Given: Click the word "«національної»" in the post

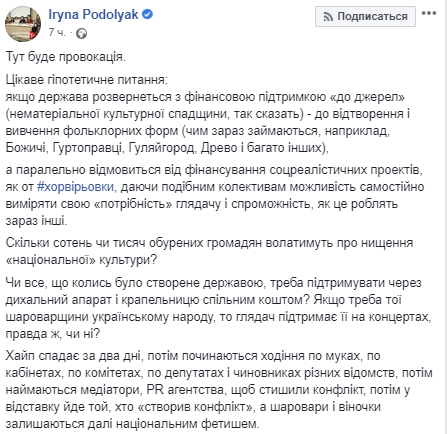Looking at the screenshot, I should coord(46,260).
